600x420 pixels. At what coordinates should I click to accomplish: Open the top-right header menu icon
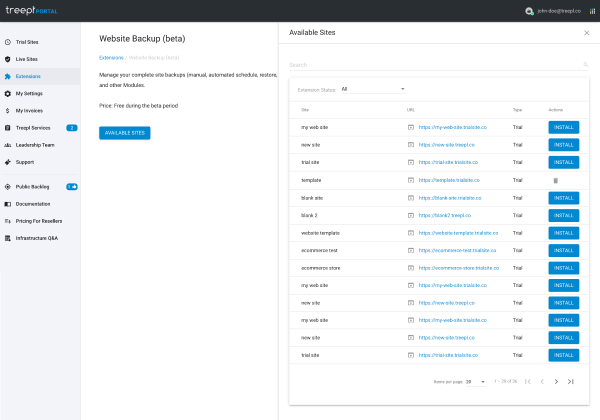(x=590, y=11)
